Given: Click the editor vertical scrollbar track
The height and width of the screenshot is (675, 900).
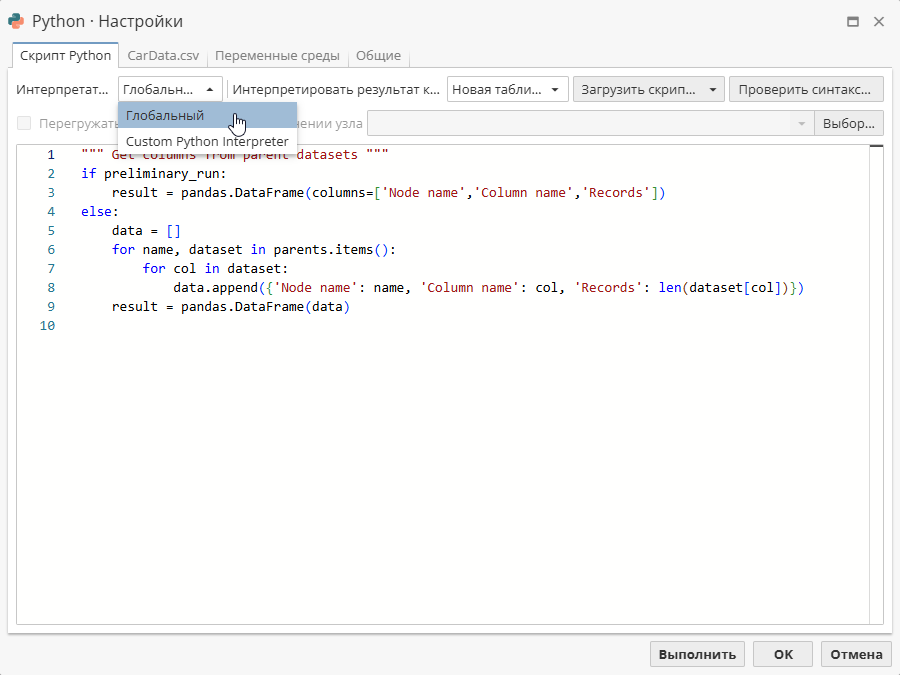Looking at the screenshot, I should [876, 385].
